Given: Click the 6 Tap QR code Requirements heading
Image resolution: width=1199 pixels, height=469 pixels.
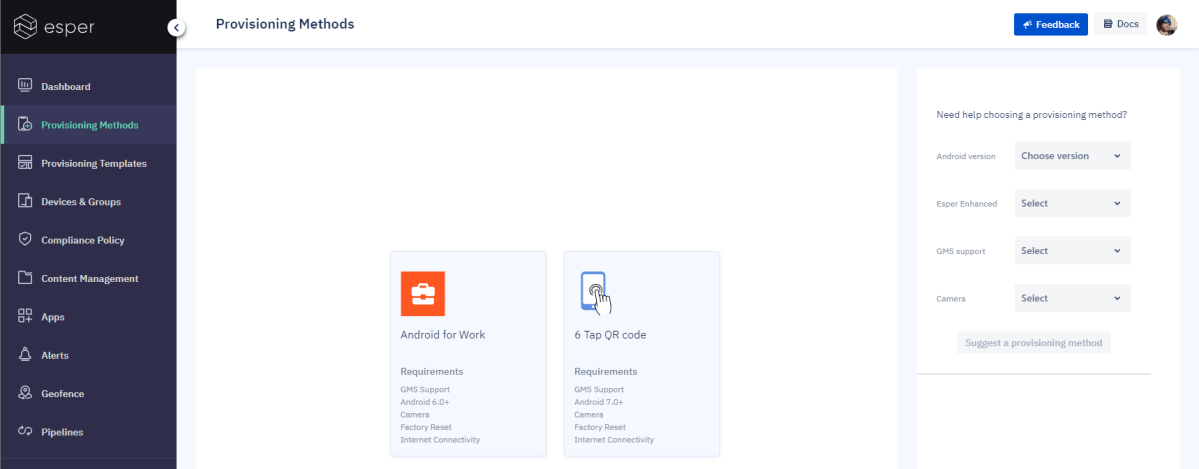Looking at the screenshot, I should pyautogui.click(x=606, y=372).
